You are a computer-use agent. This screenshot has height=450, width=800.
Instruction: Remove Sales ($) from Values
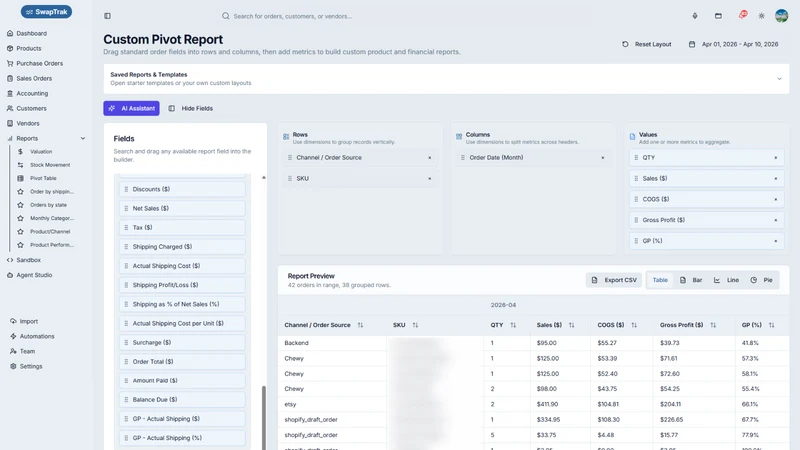pyautogui.click(x=776, y=179)
